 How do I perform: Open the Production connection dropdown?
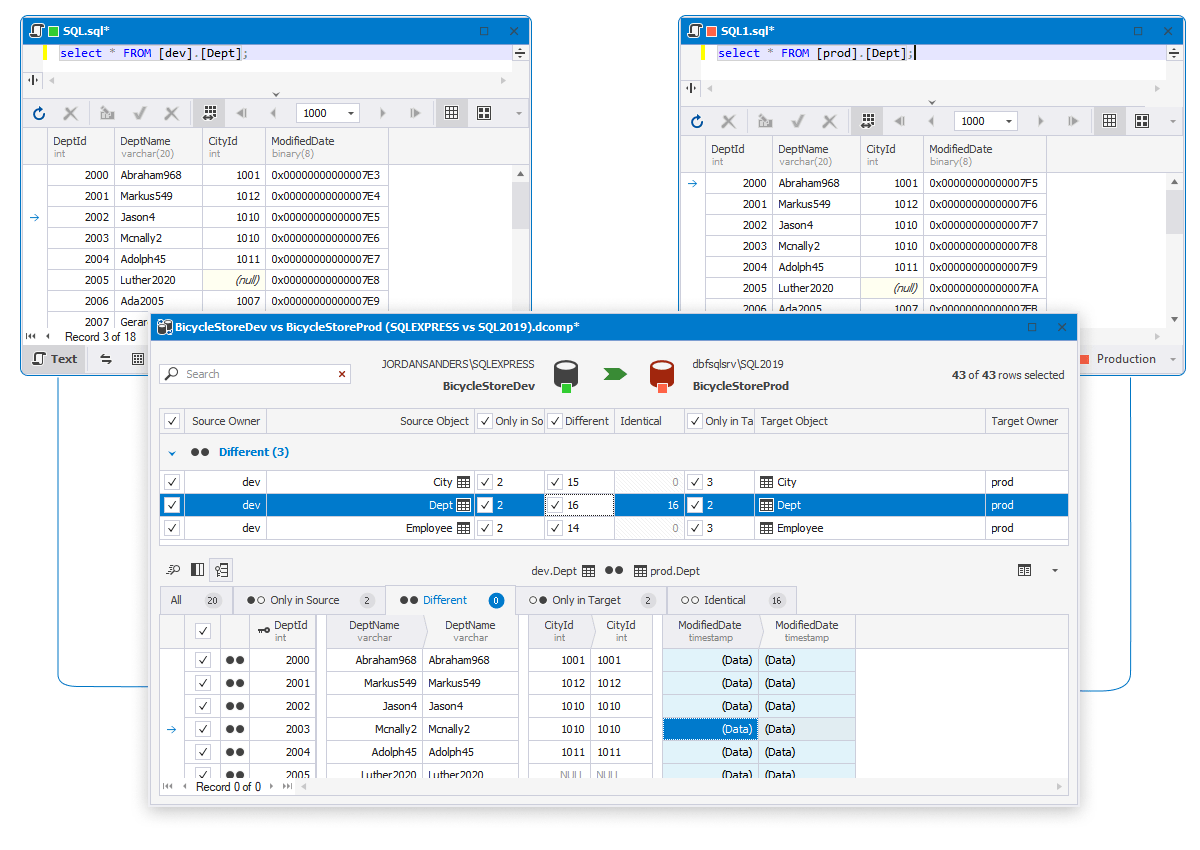coord(1173,359)
